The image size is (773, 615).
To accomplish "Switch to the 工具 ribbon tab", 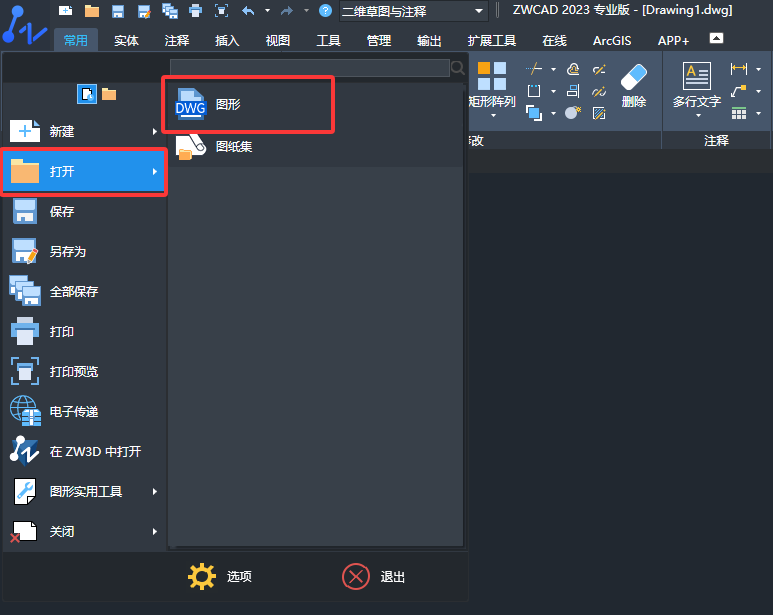I will (328, 40).
